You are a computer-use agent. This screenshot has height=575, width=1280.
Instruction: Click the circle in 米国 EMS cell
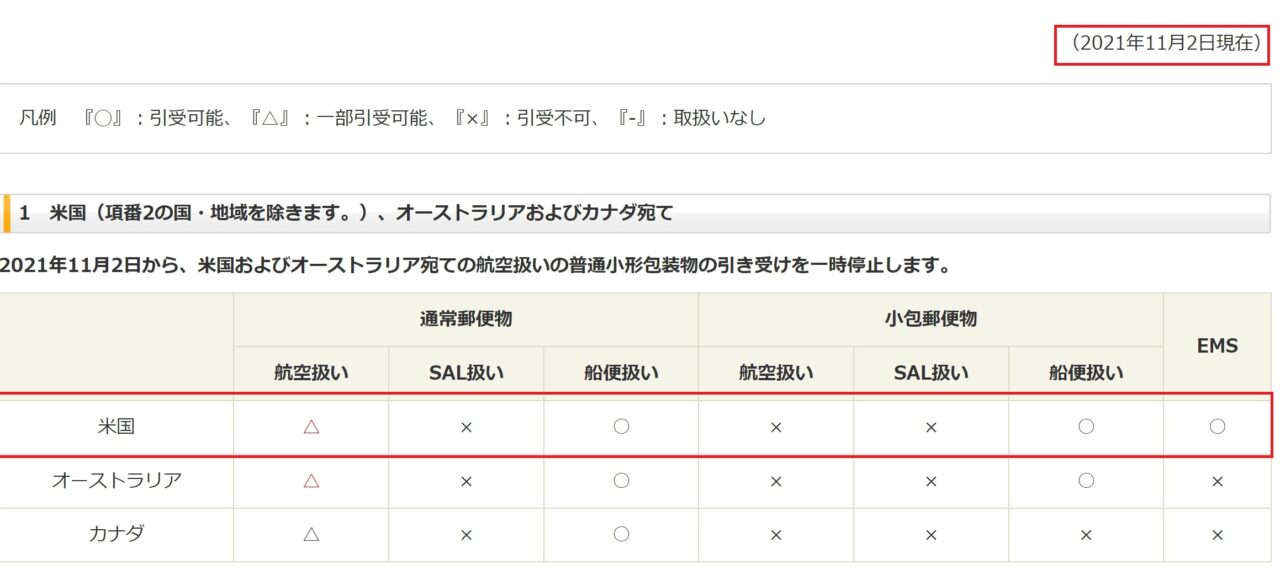[1217, 426]
